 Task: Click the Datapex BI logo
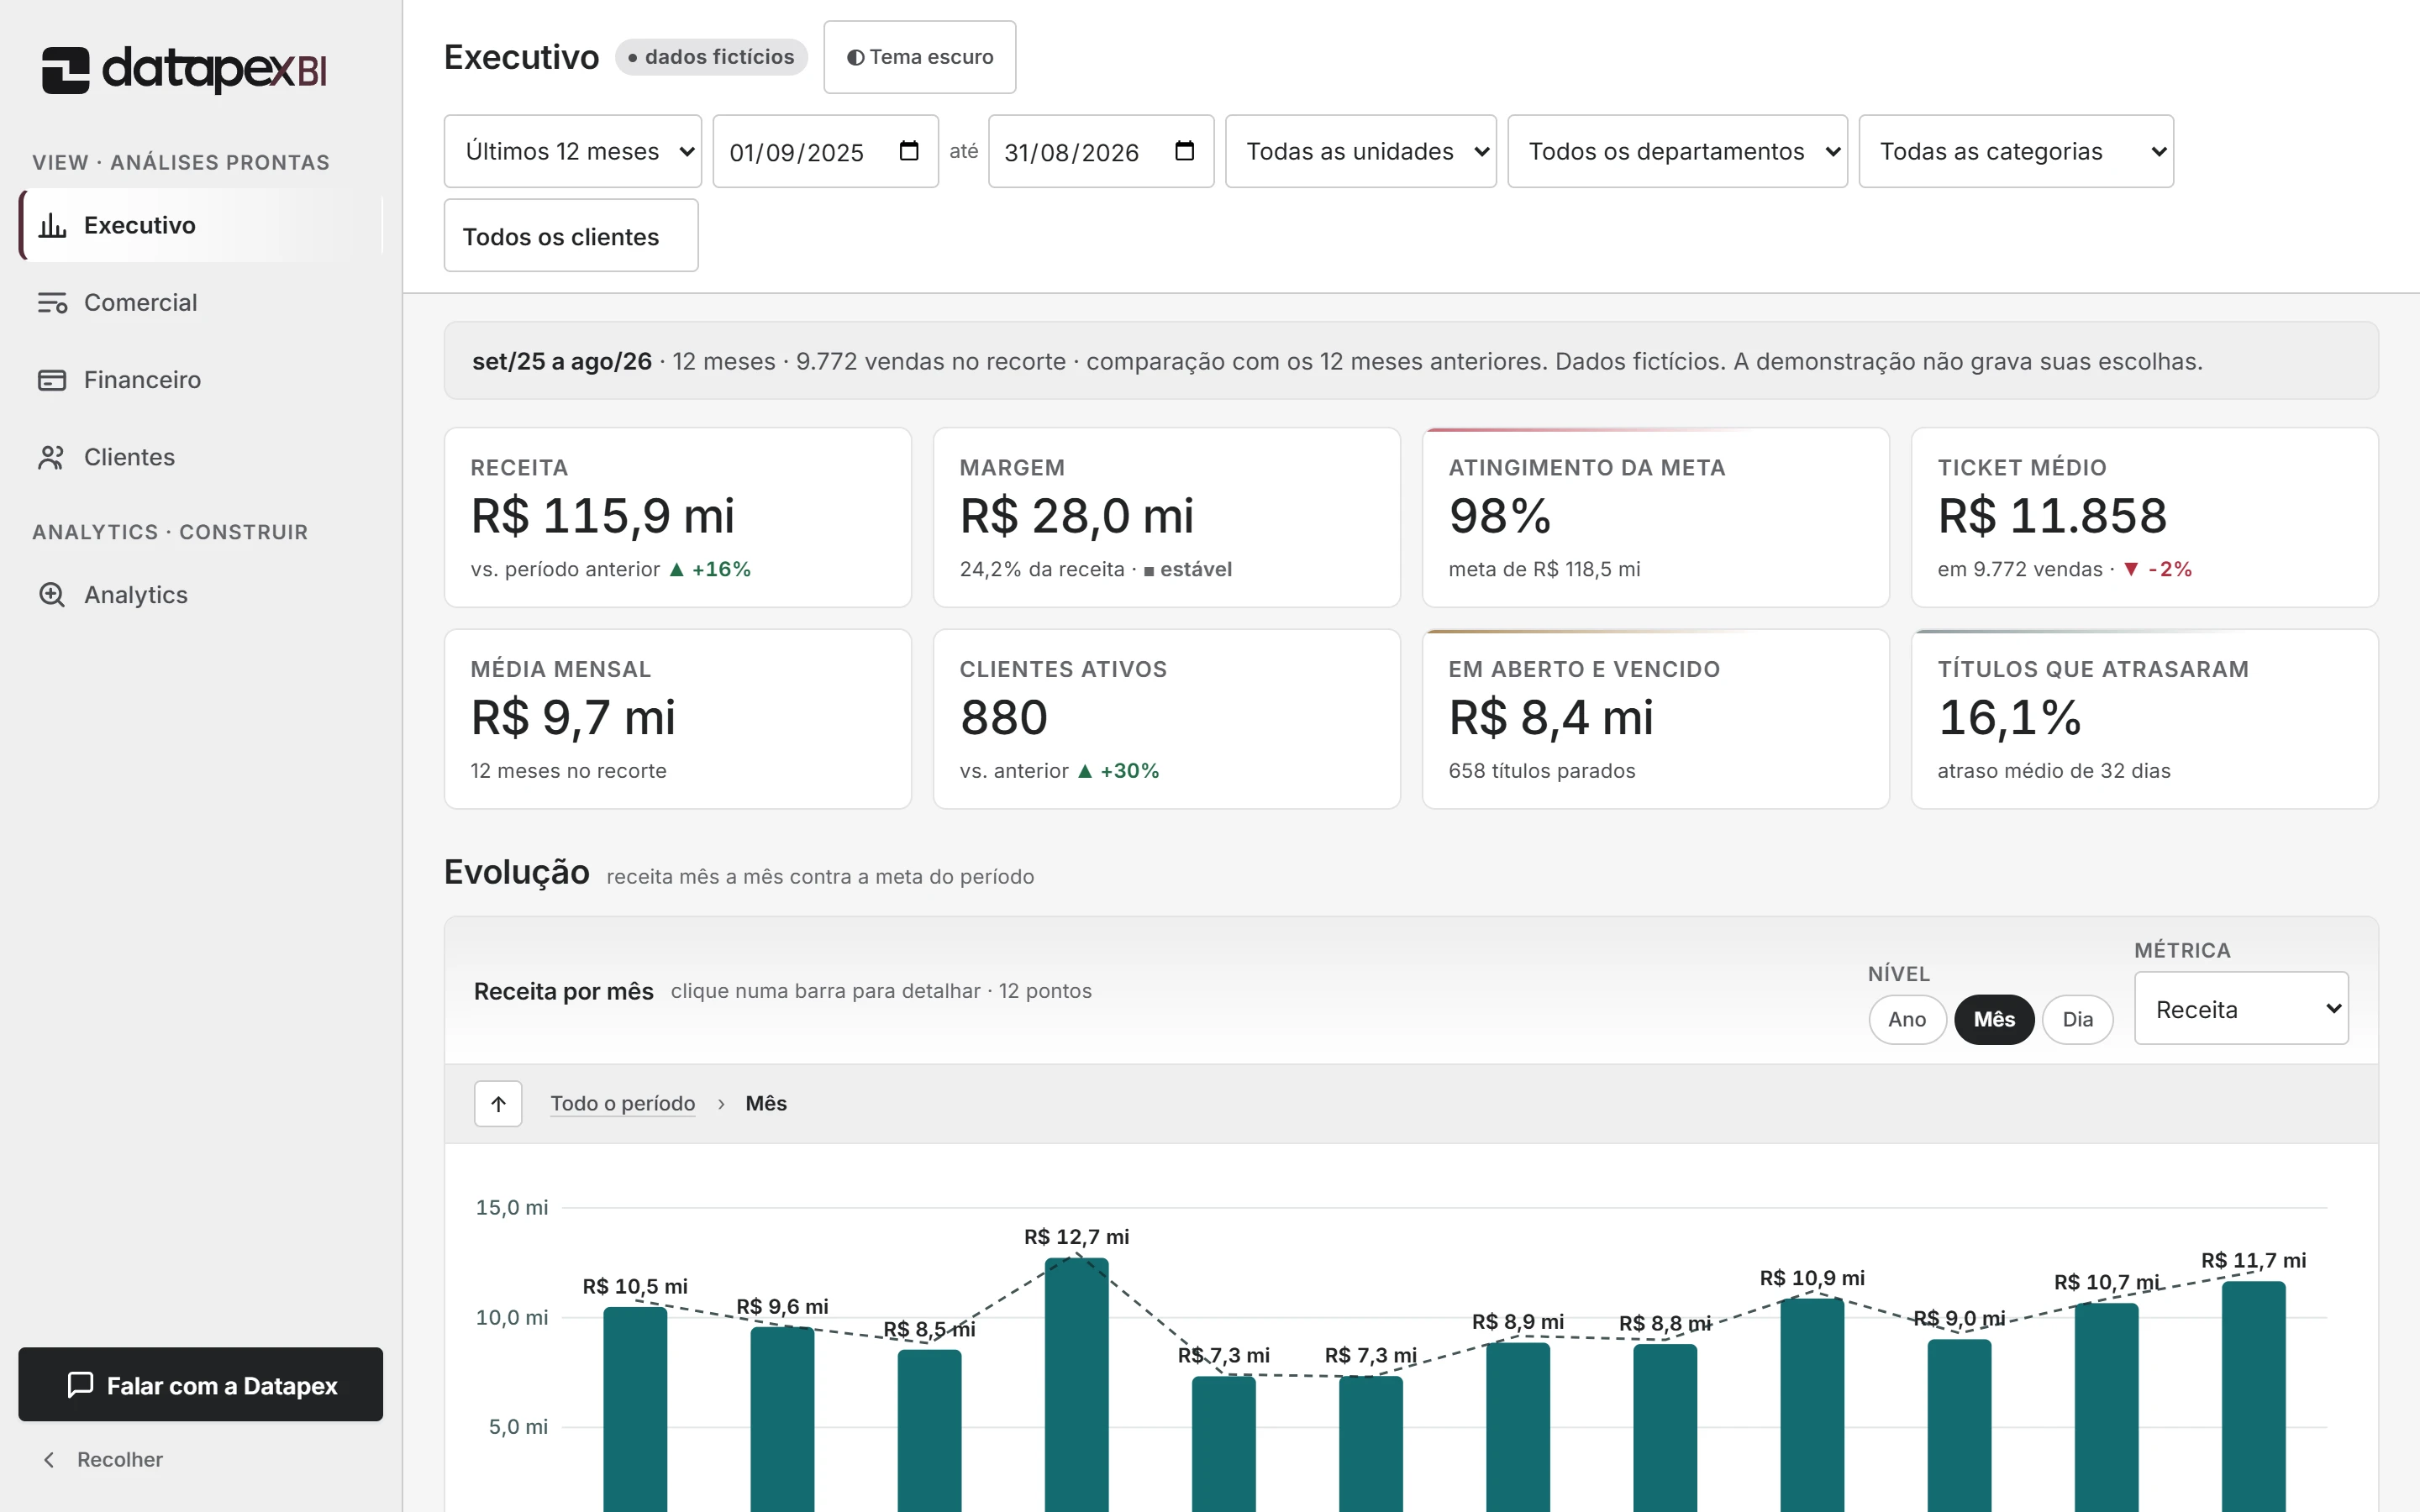(x=184, y=70)
